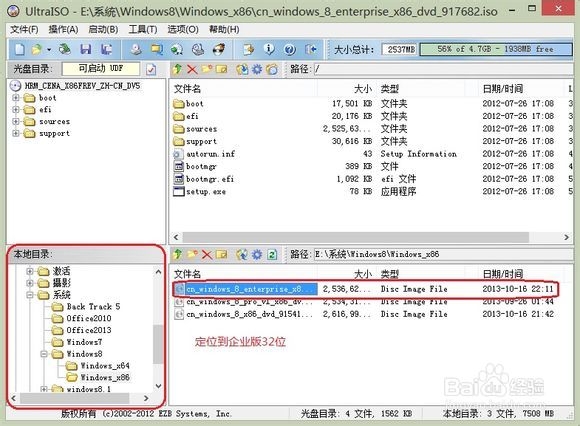Open the 启动(B) menu

coord(103,29)
